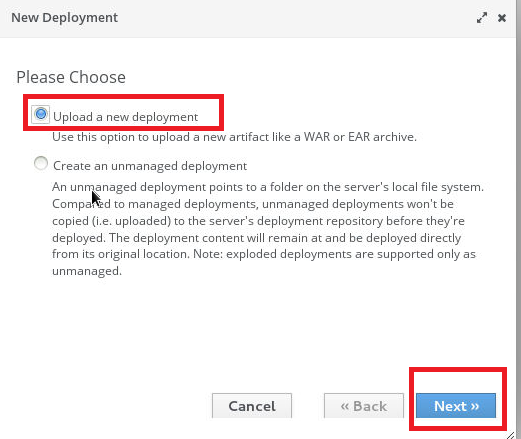Select the Upload a new deployment radio button

coord(41,114)
